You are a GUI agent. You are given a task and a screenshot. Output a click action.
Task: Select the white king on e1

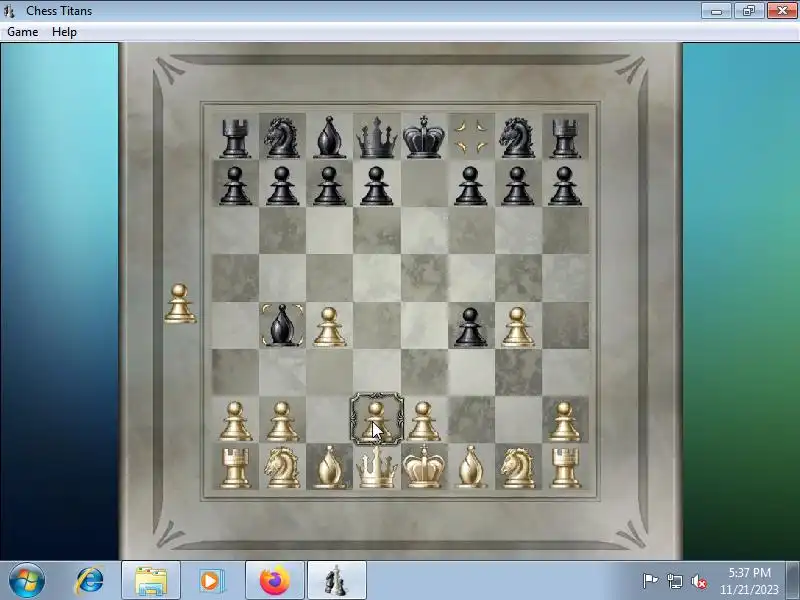click(423, 467)
